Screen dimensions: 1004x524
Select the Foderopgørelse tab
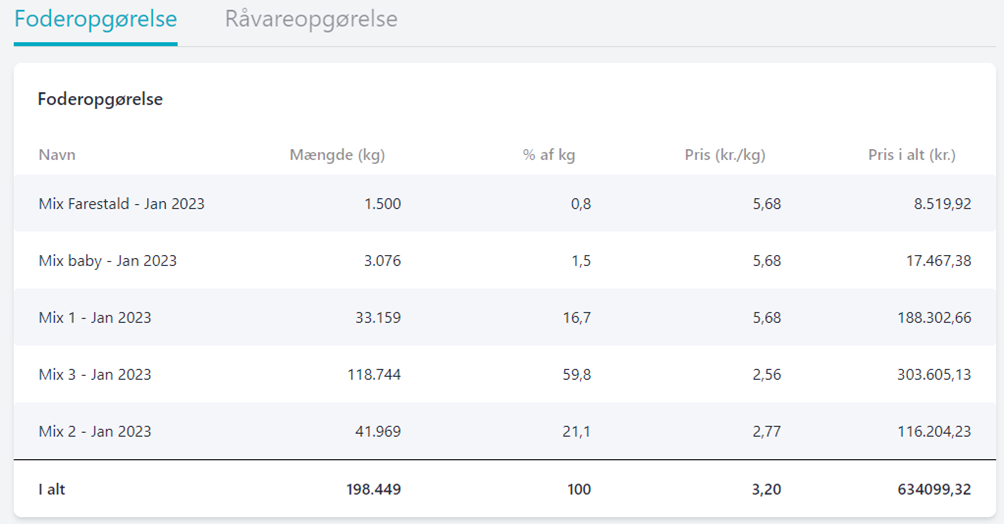tap(96, 19)
